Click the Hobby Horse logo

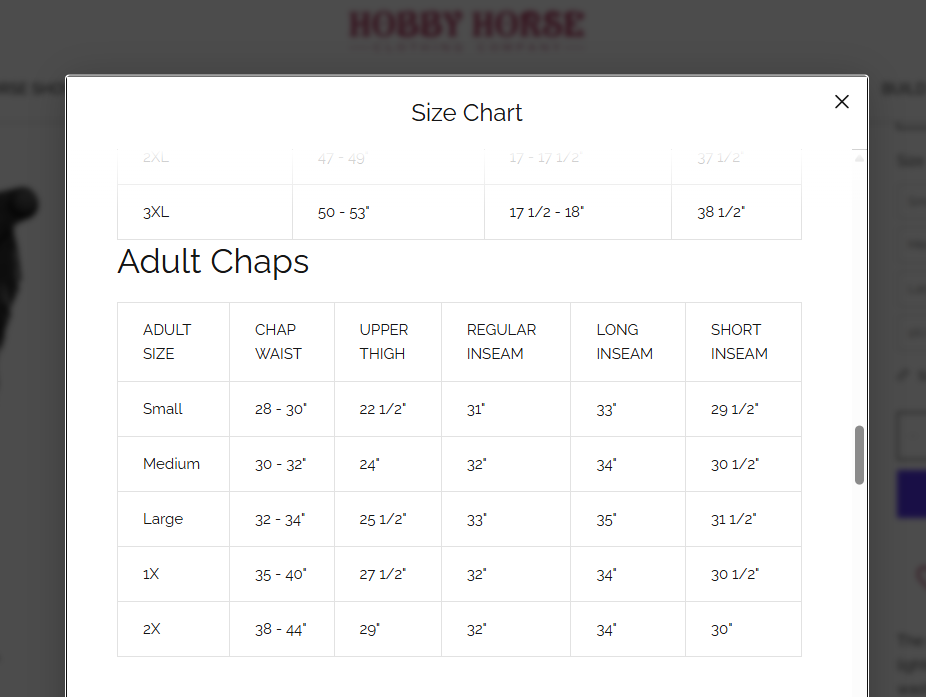pyautogui.click(x=467, y=31)
